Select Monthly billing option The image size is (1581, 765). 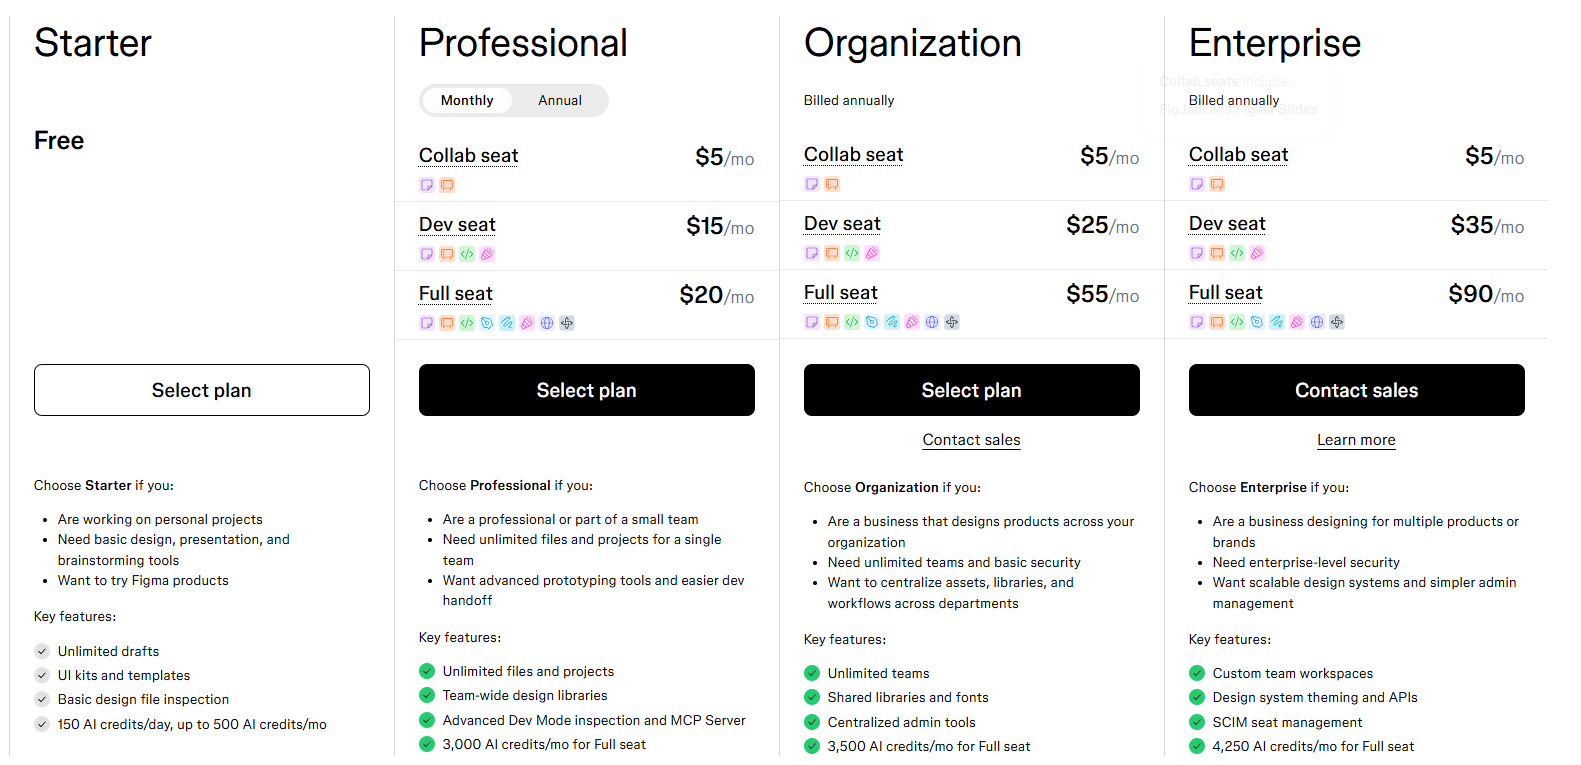click(x=466, y=100)
